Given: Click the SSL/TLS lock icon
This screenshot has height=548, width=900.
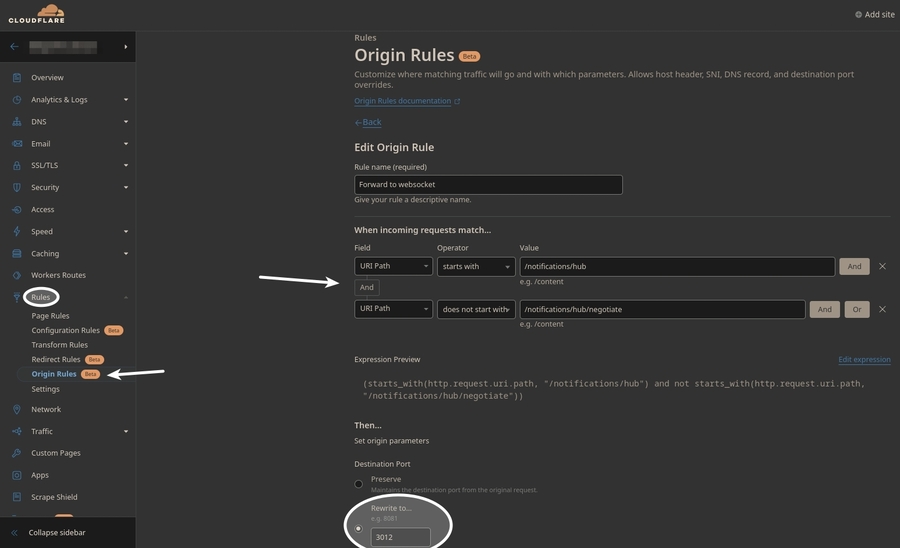Looking at the screenshot, I should (17, 166).
